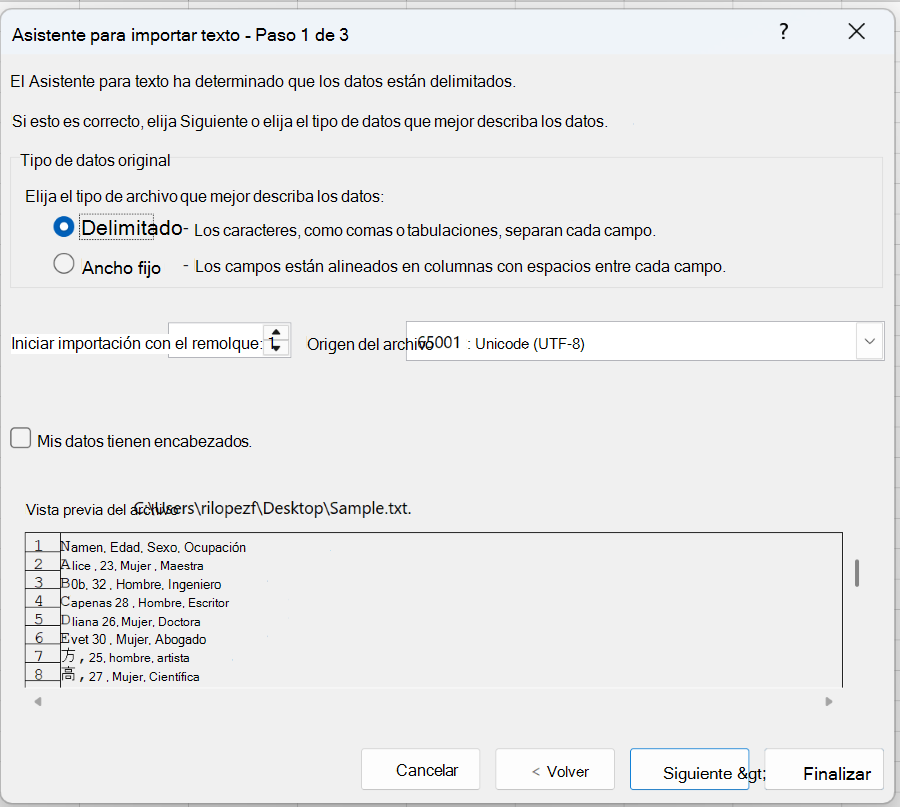This screenshot has width=900, height=807.
Task: Click the preview vertical scrollbar thumb
Action: [857, 573]
